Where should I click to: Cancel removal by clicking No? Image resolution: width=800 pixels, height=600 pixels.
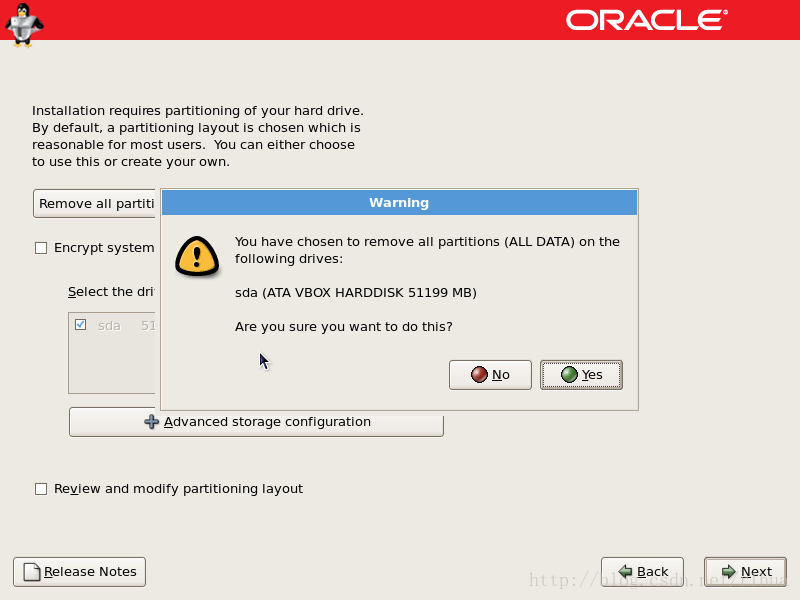(490, 375)
